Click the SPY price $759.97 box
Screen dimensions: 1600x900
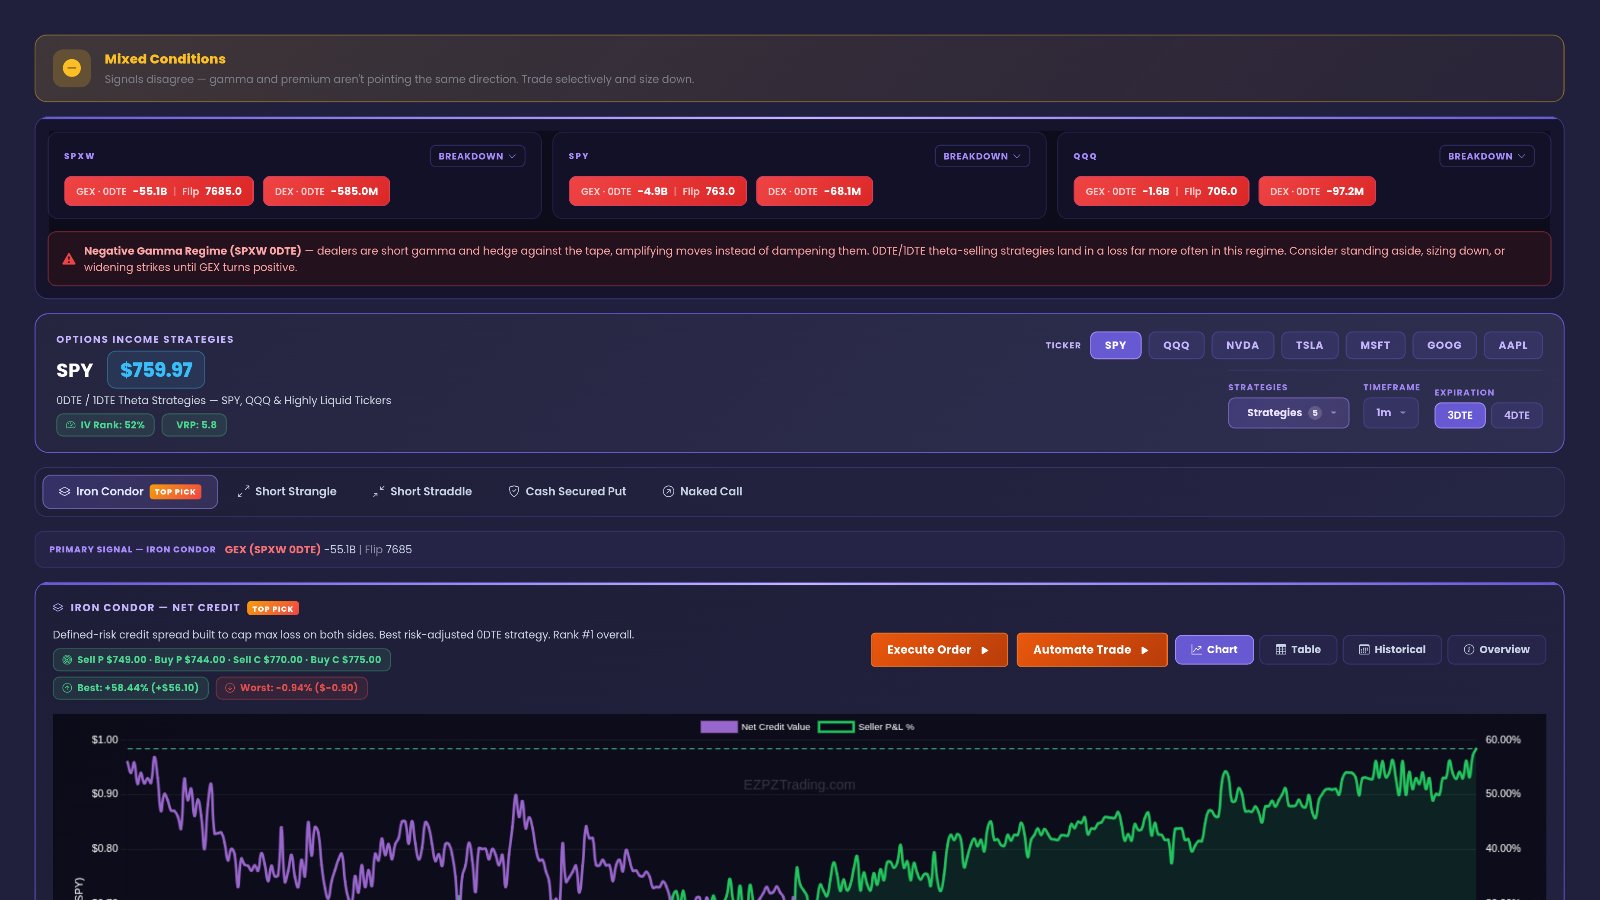(x=156, y=370)
